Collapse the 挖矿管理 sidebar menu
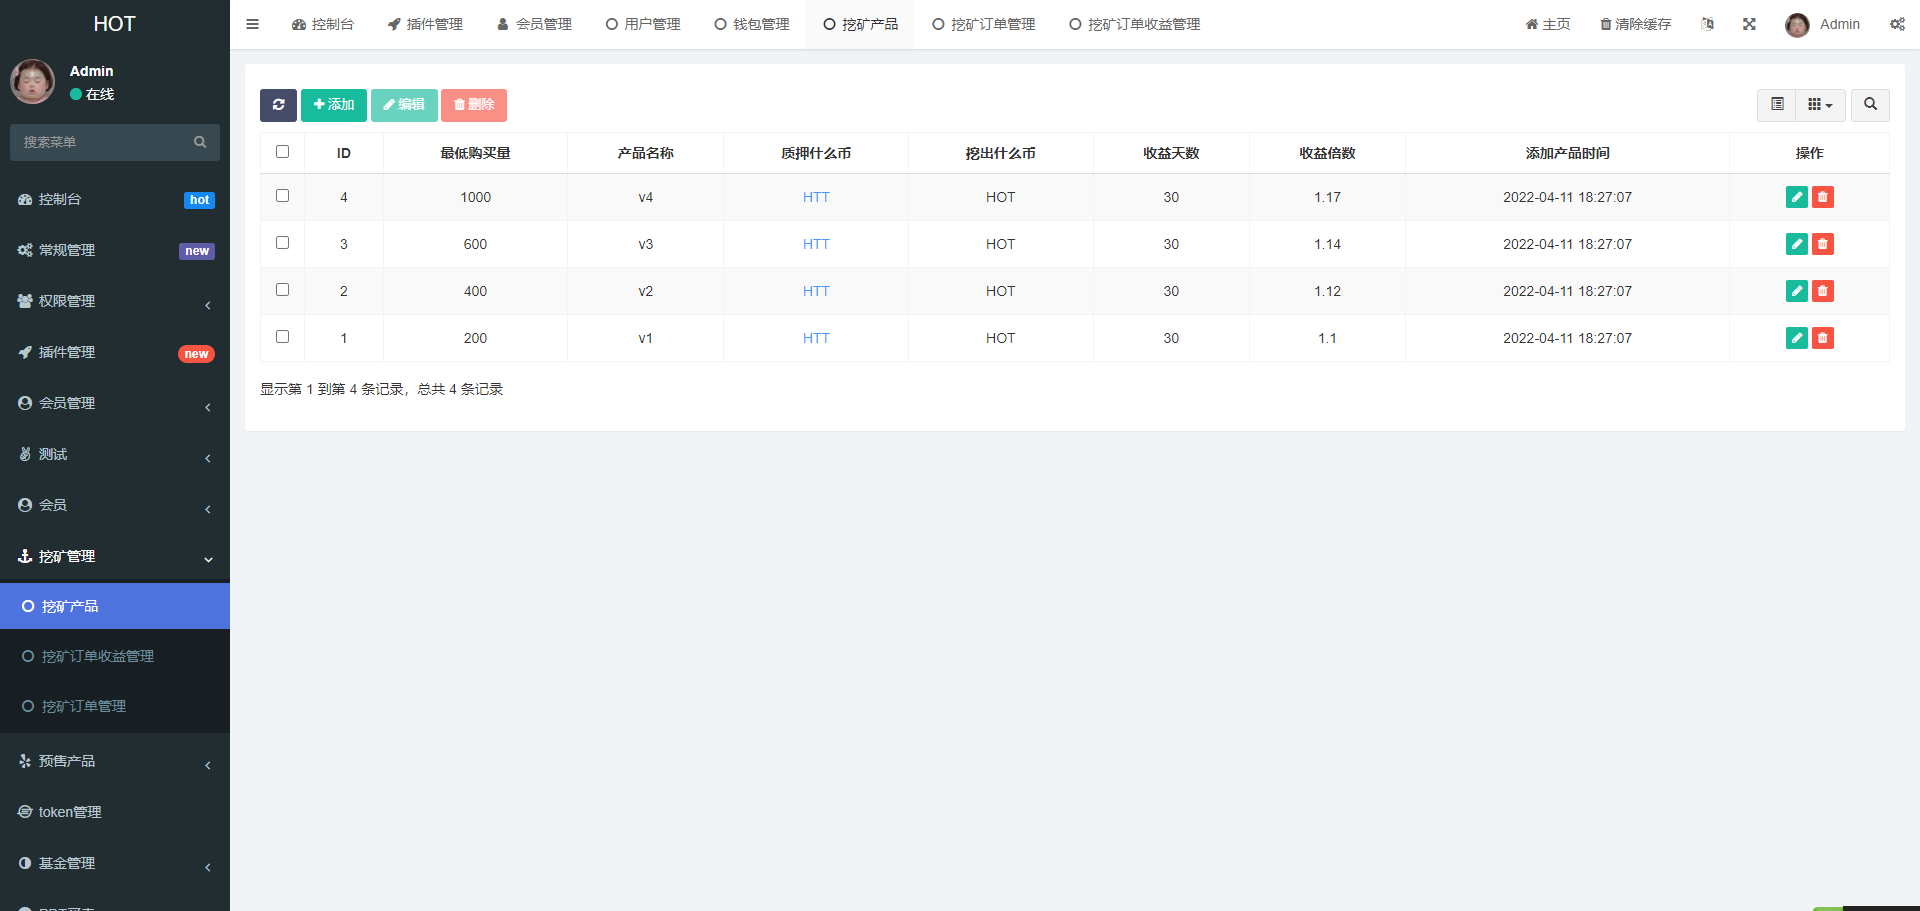Screen dimensions: 1920x911 tap(114, 556)
